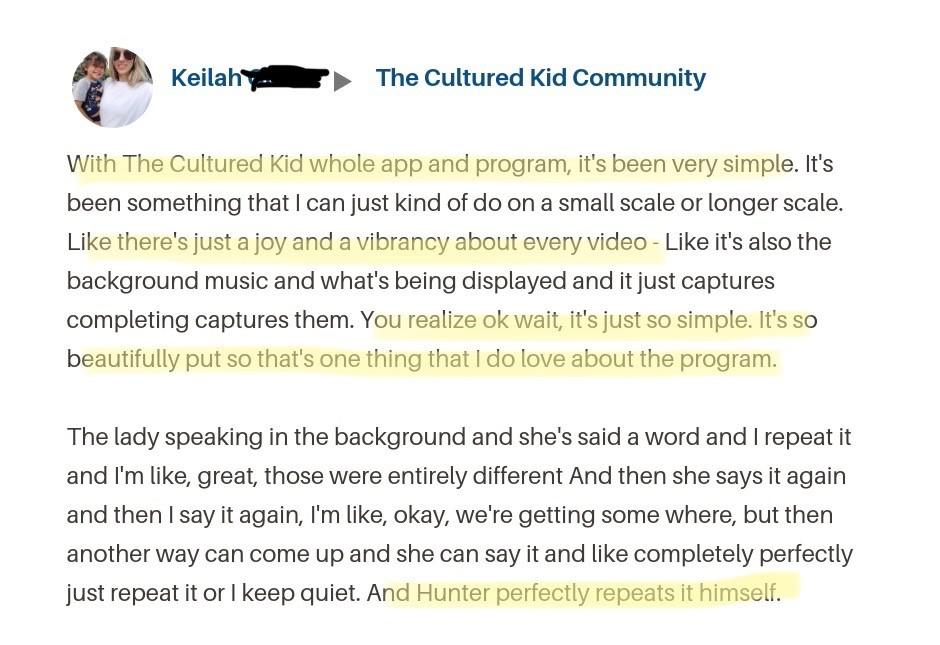Image resolution: width=940 pixels, height=645 pixels.
Task: Click the child's face in profile photo
Action: (94, 66)
